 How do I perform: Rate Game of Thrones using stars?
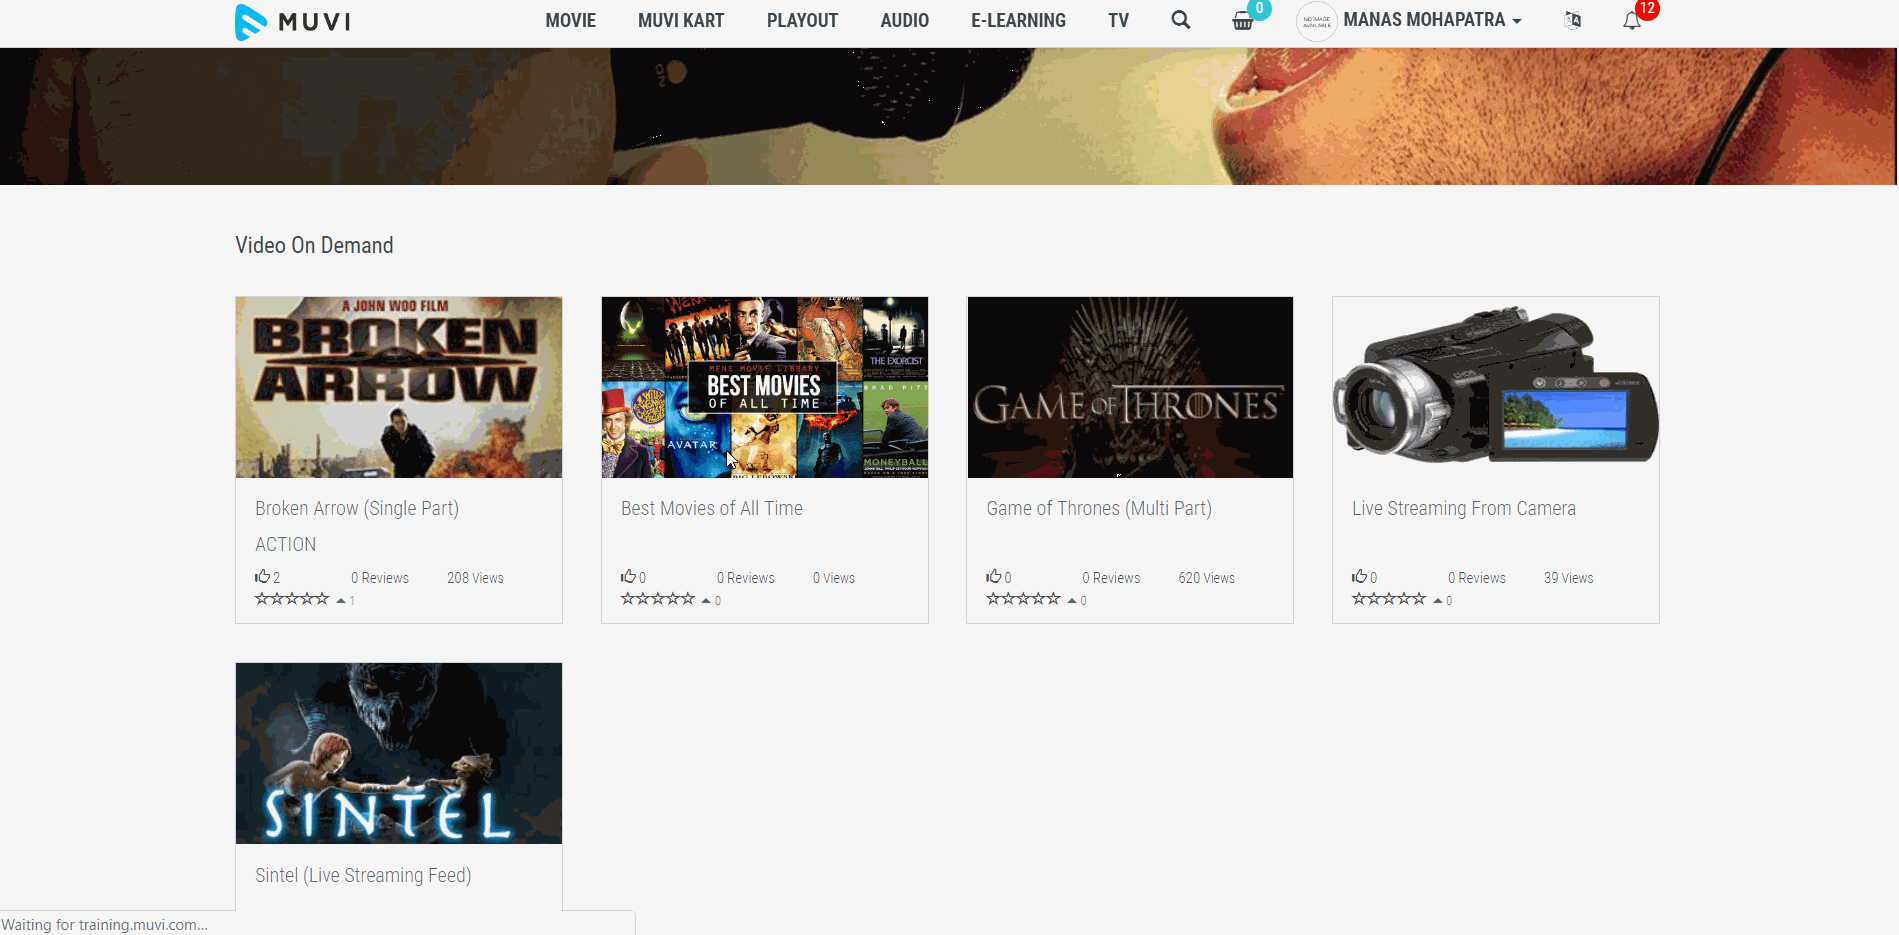pos(1023,599)
